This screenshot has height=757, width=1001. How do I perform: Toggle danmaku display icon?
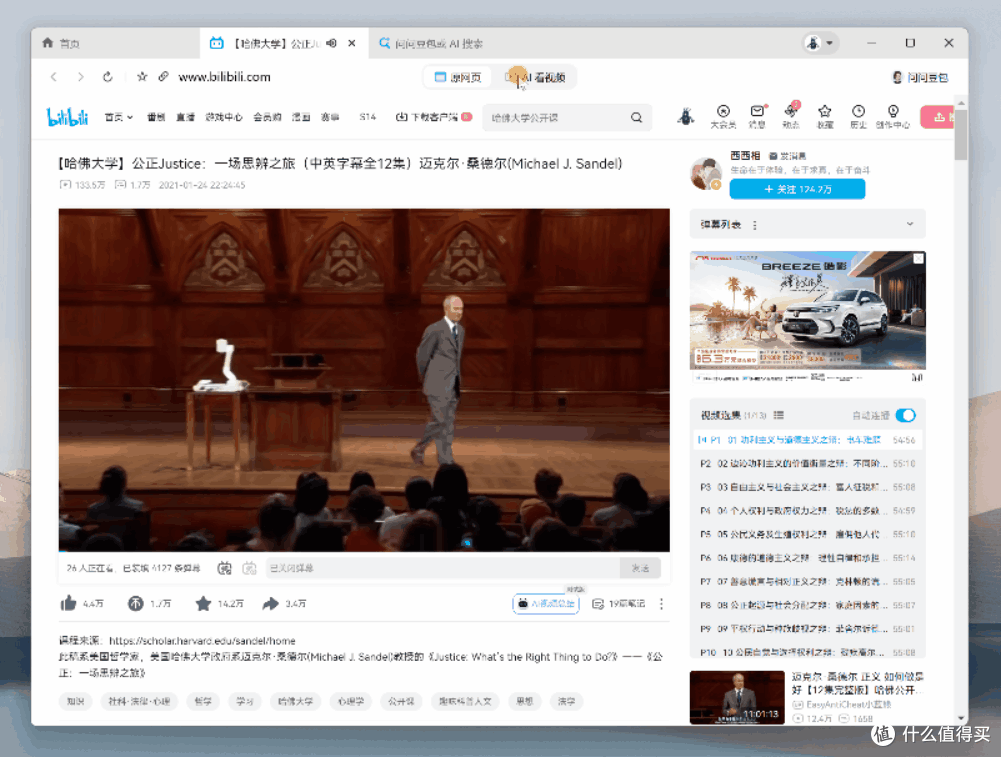click(225, 568)
